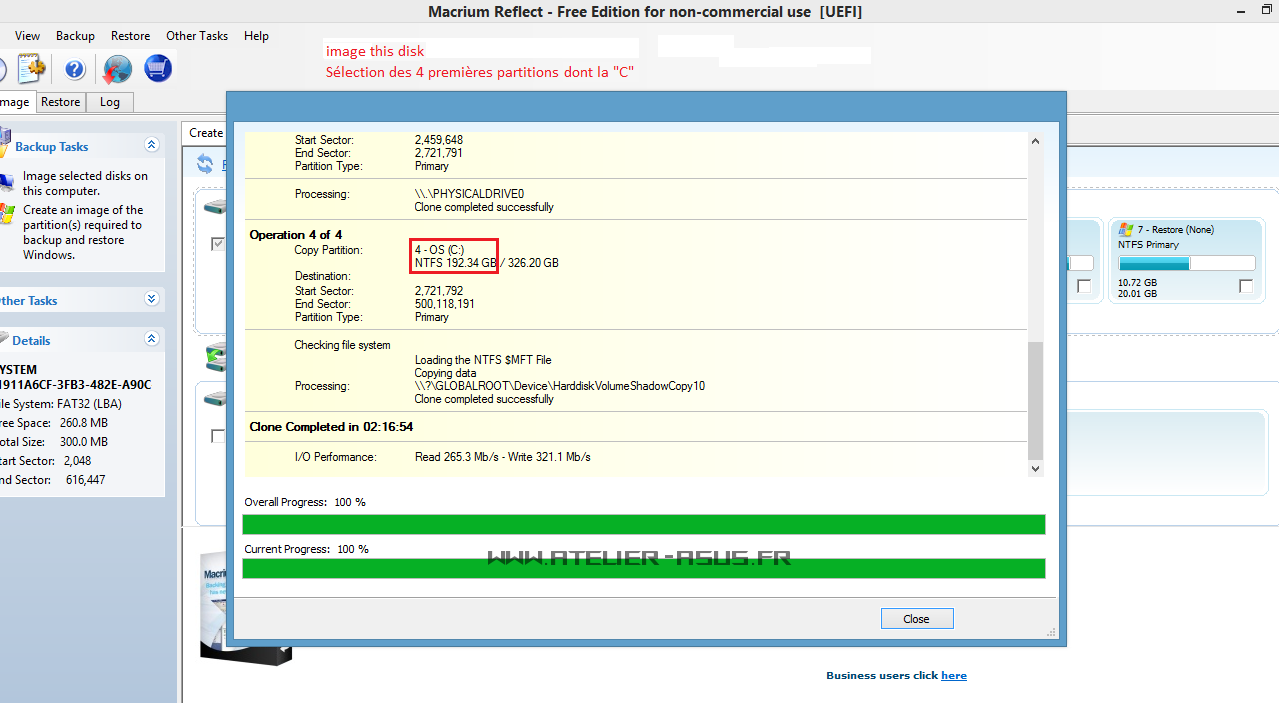Click the Help question mark toolbar icon

point(75,69)
